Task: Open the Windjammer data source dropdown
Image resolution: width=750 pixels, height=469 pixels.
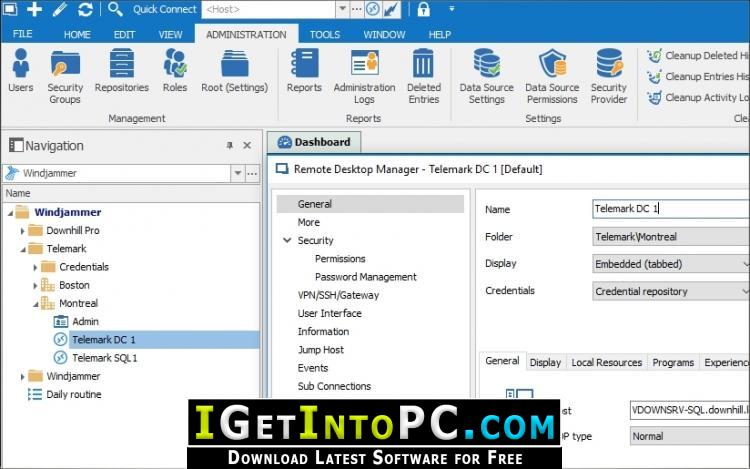Action: point(238,173)
